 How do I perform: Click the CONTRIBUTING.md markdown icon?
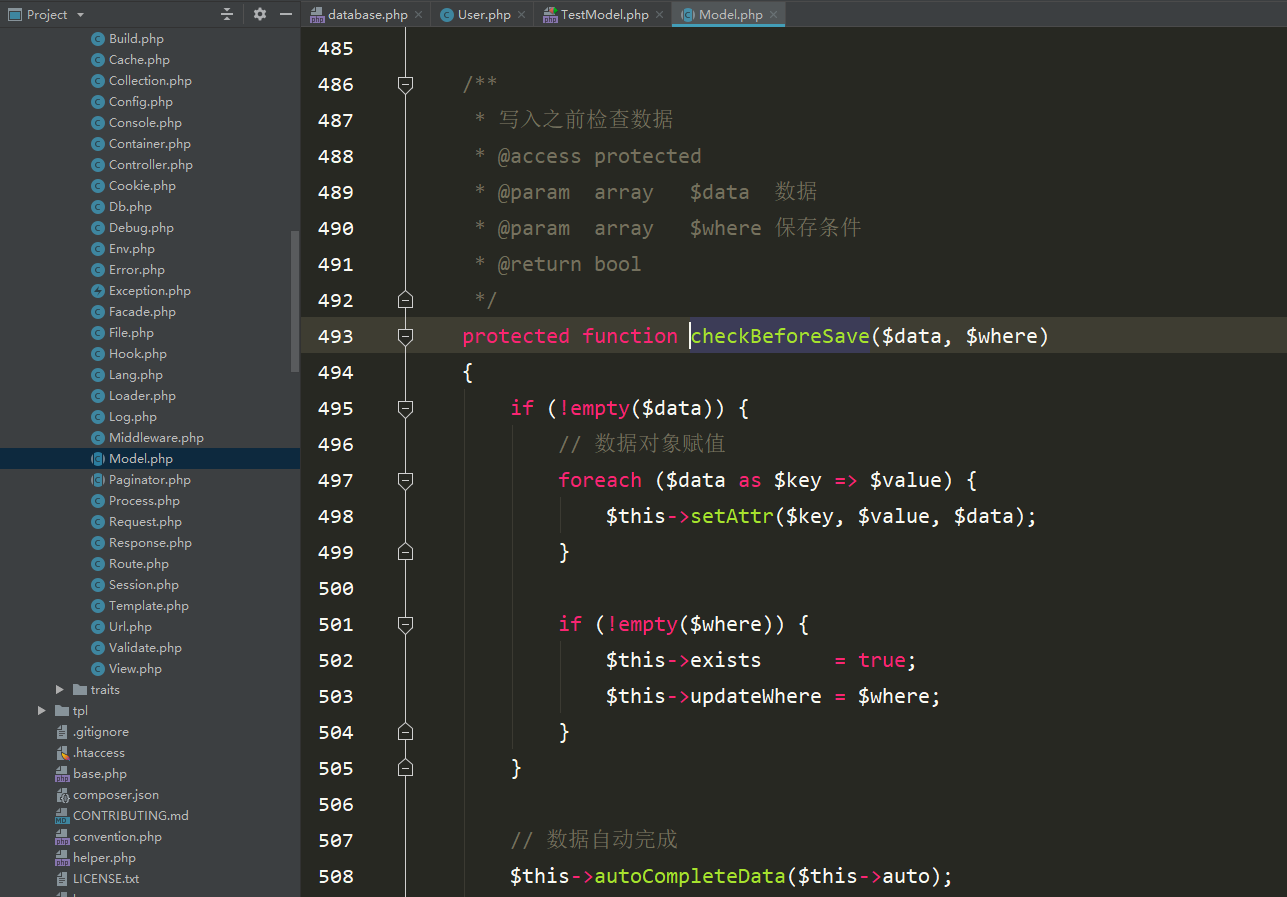pyautogui.click(x=62, y=816)
